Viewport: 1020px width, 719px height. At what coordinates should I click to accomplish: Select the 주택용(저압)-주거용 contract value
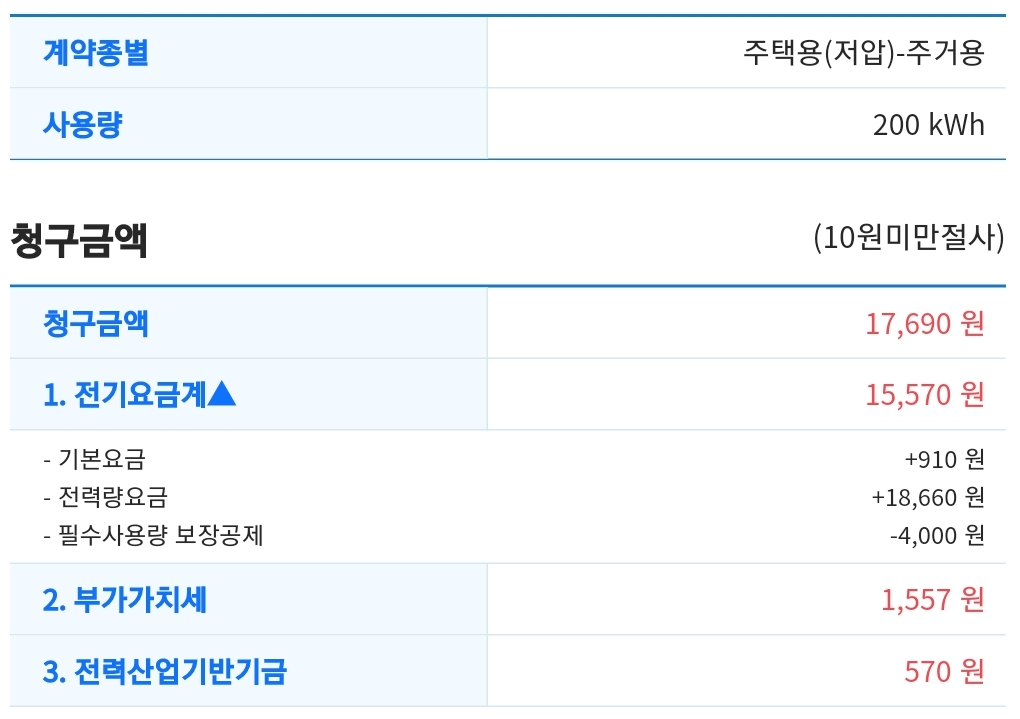pos(863,53)
